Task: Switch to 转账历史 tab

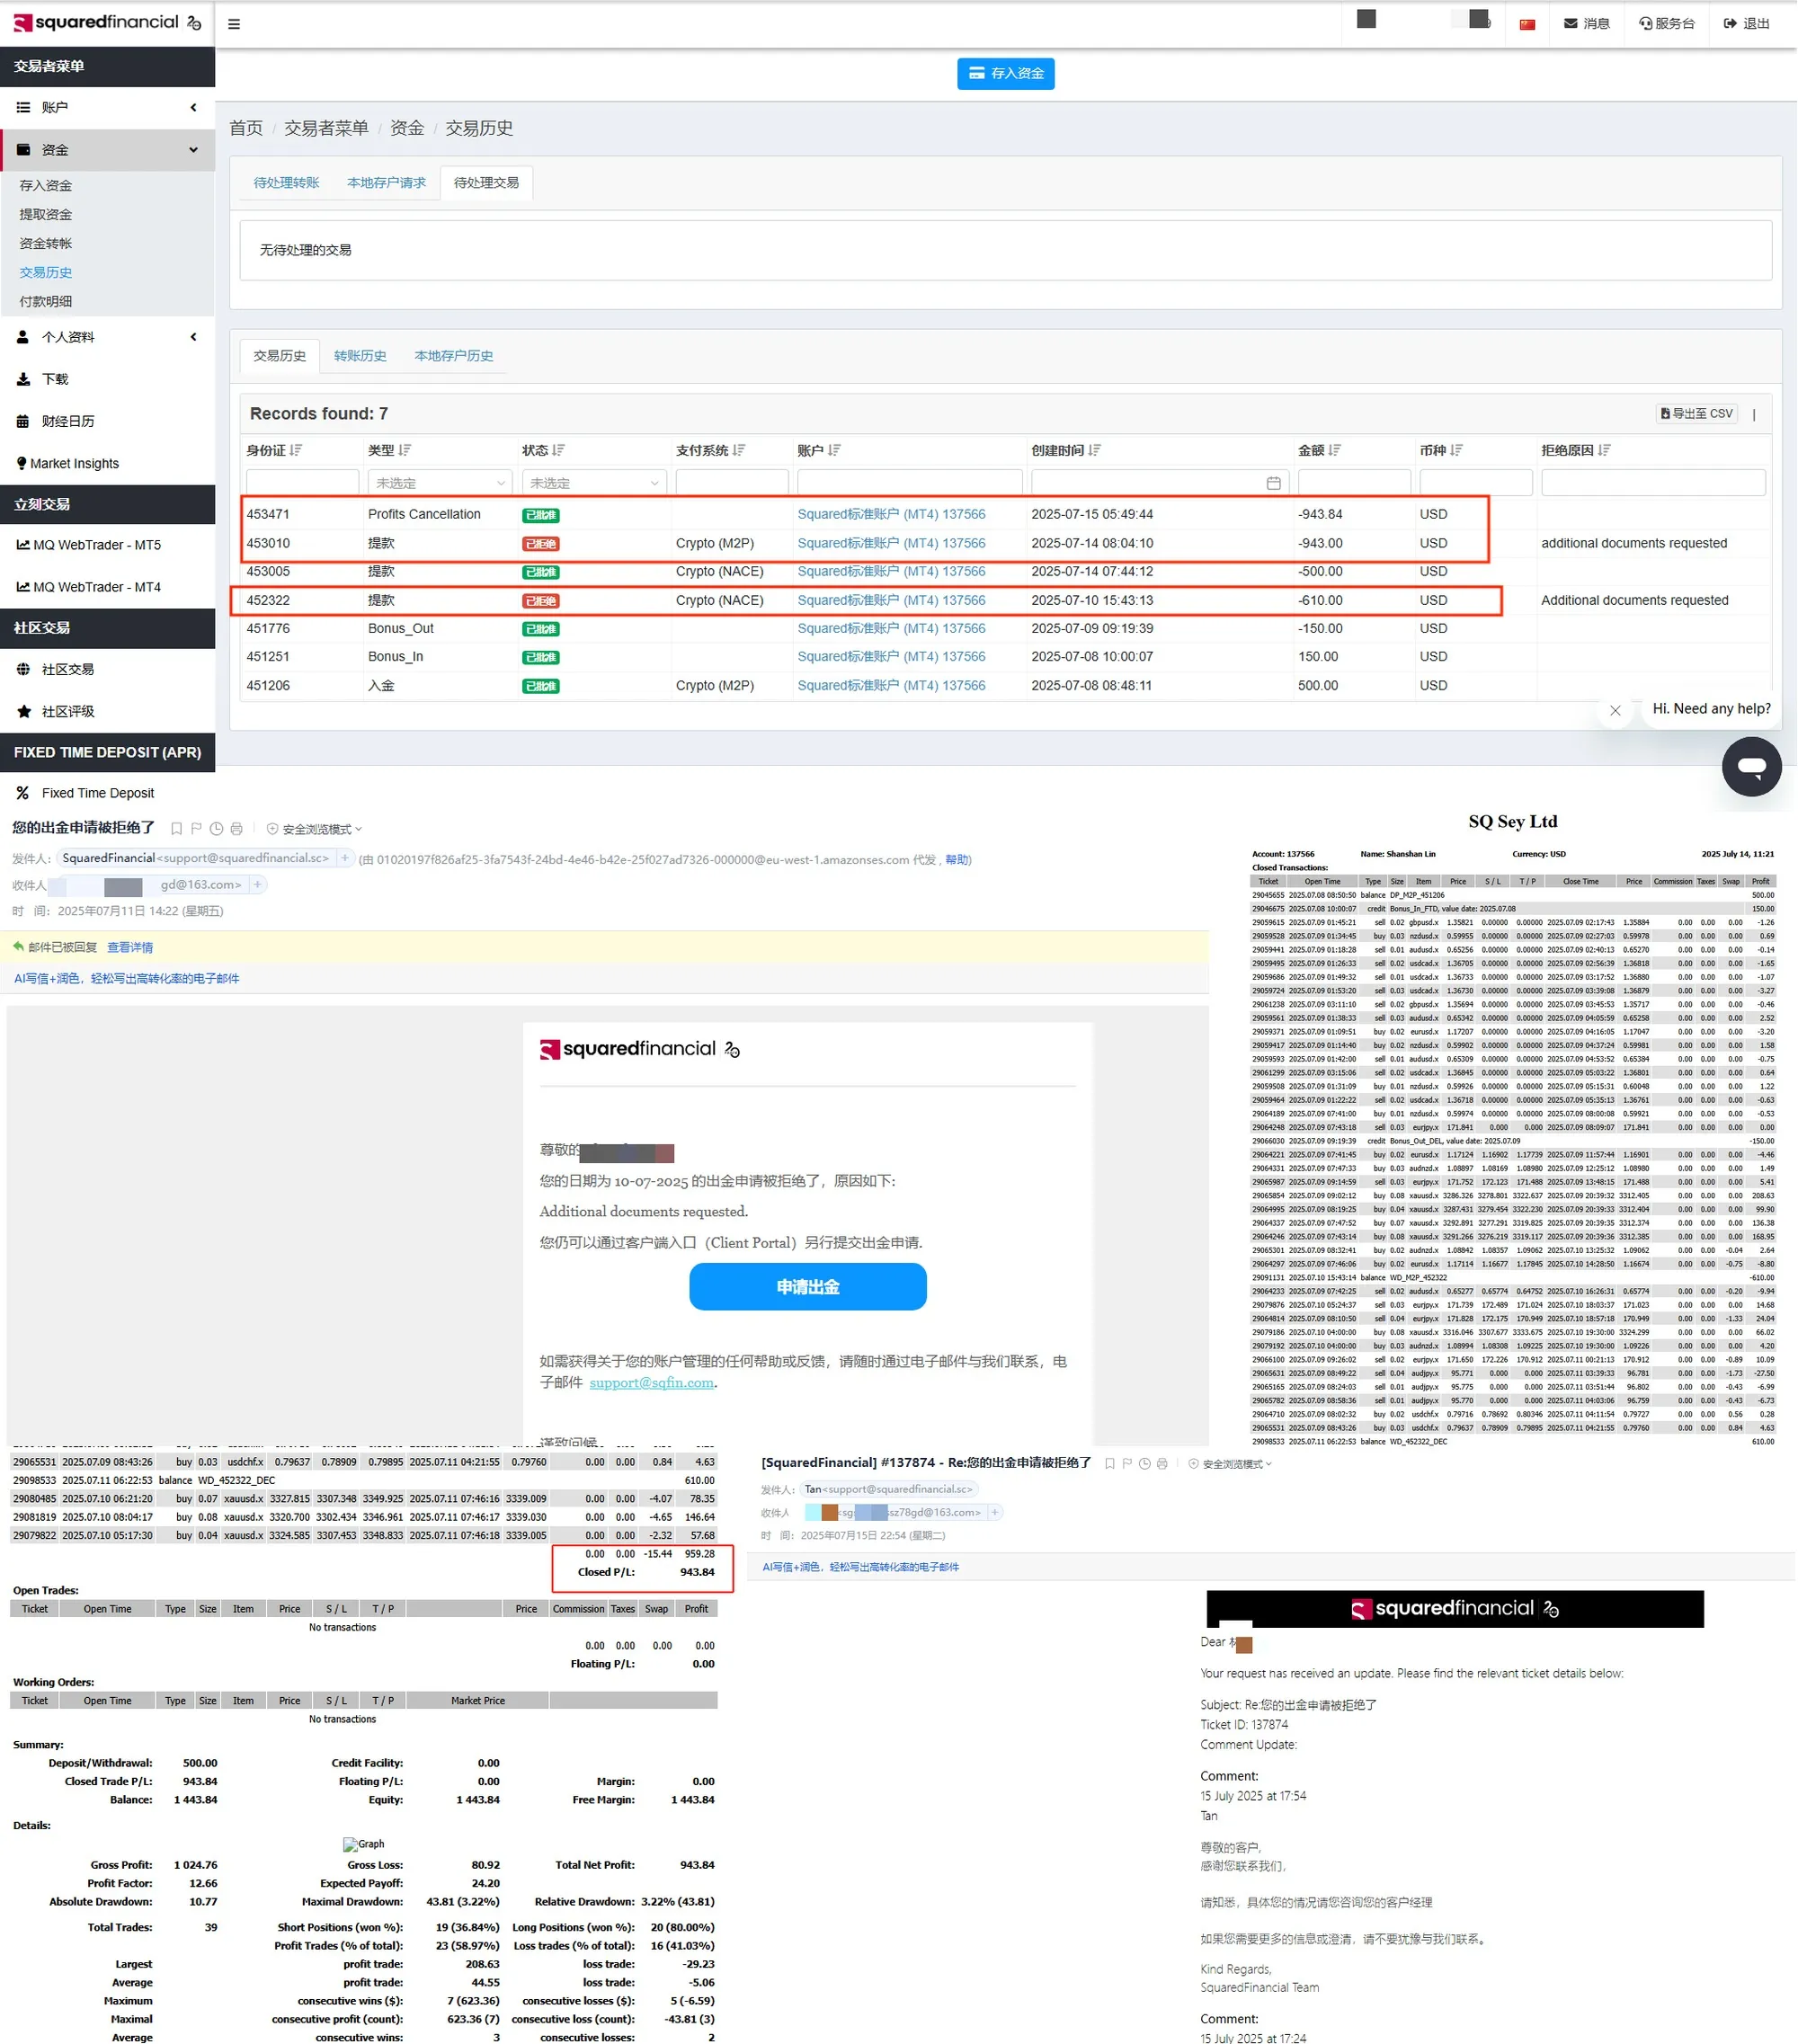Action: pos(360,356)
